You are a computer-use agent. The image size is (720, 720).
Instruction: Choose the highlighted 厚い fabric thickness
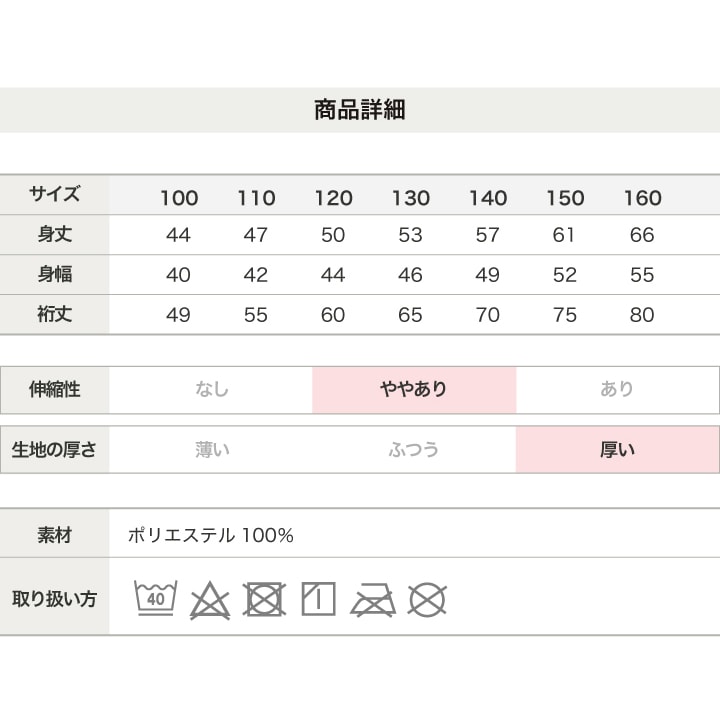(x=617, y=450)
